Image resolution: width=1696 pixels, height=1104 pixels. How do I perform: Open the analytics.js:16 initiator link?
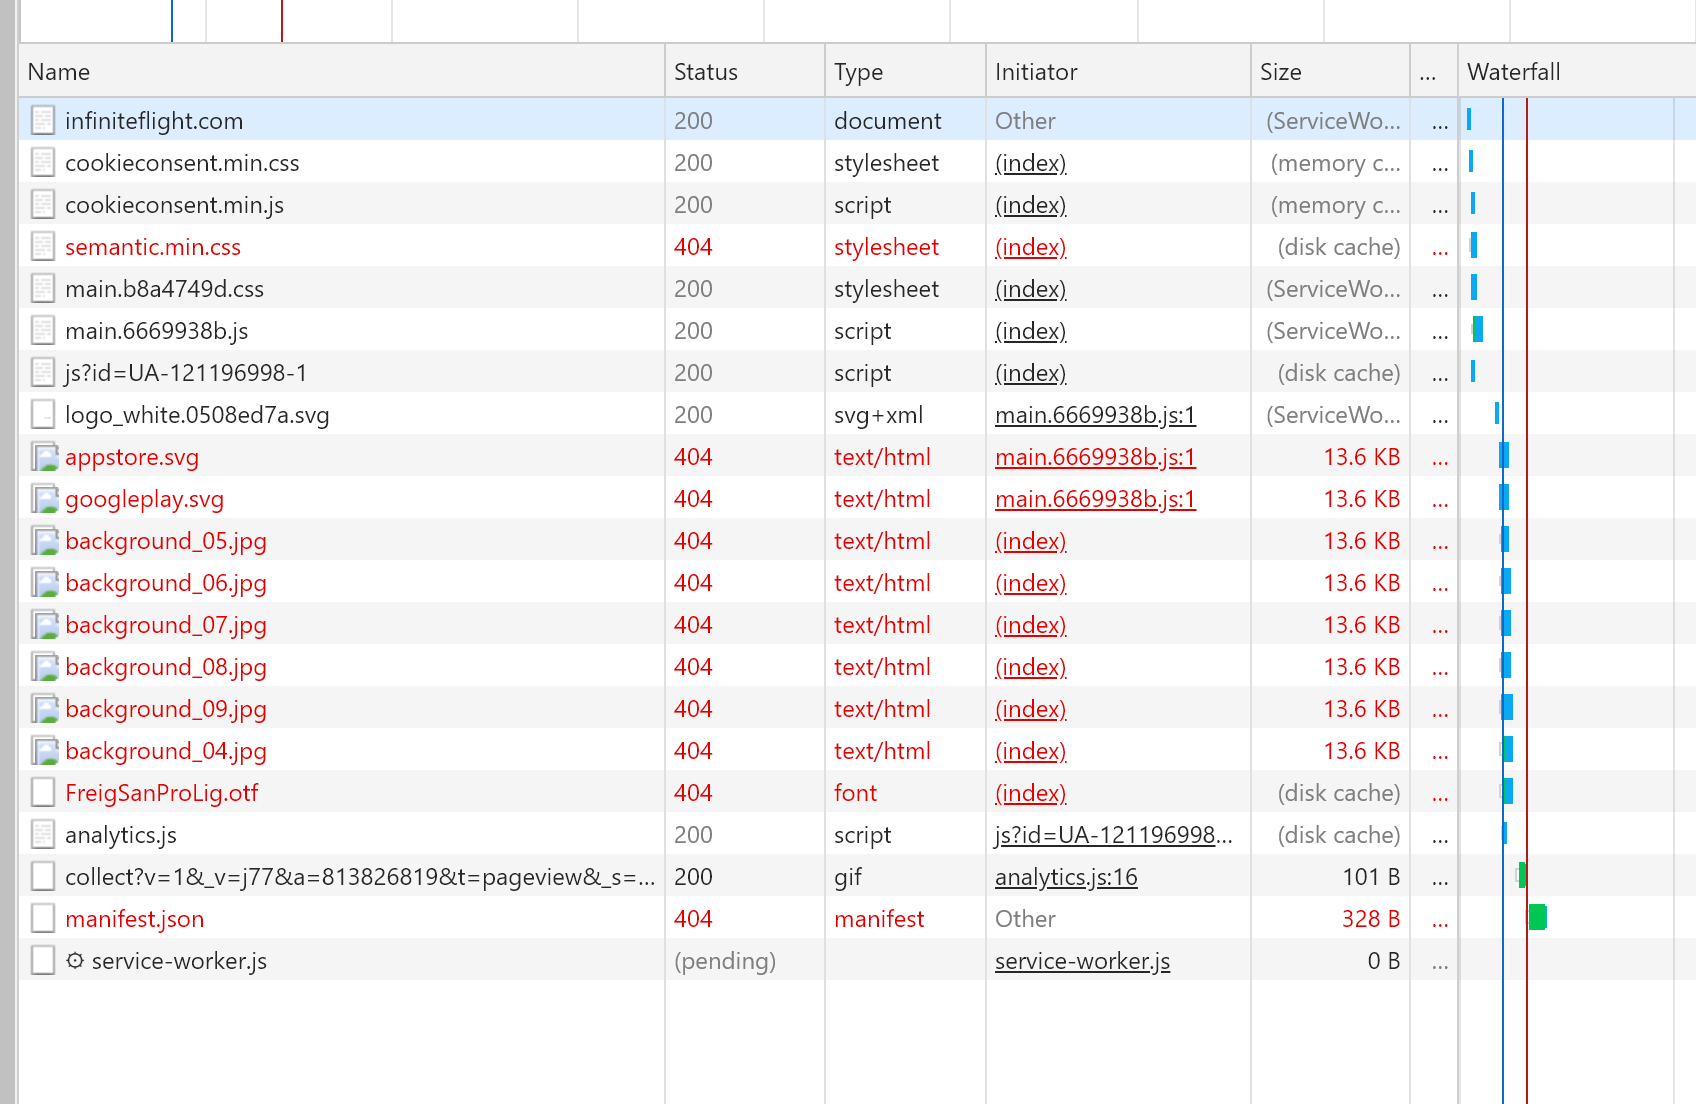(x=1066, y=877)
